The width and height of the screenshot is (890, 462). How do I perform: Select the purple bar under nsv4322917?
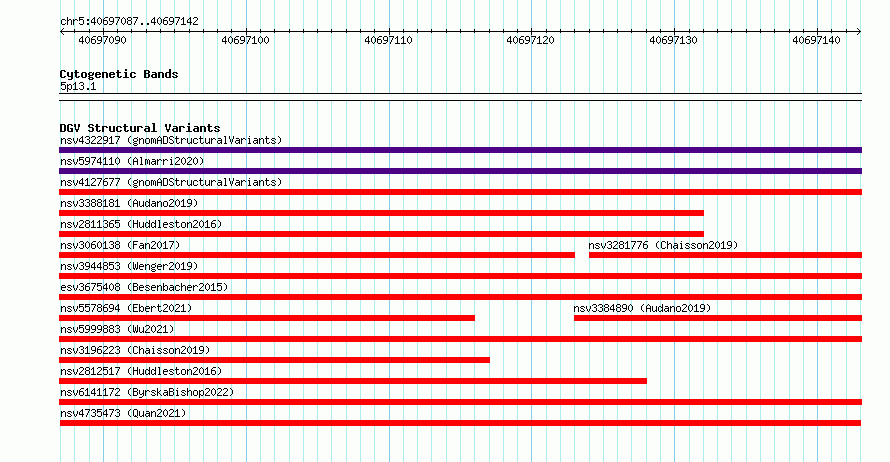coord(460,150)
